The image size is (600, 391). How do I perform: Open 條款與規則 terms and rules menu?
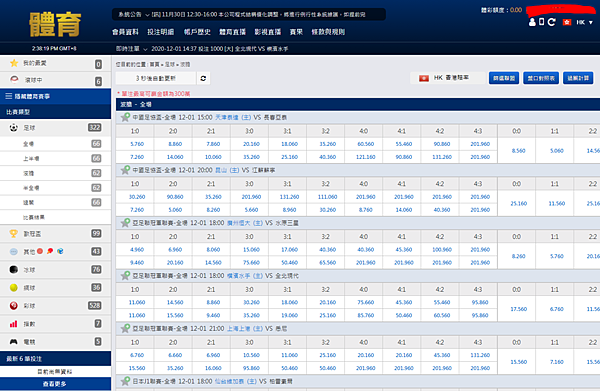pyautogui.click(x=328, y=32)
